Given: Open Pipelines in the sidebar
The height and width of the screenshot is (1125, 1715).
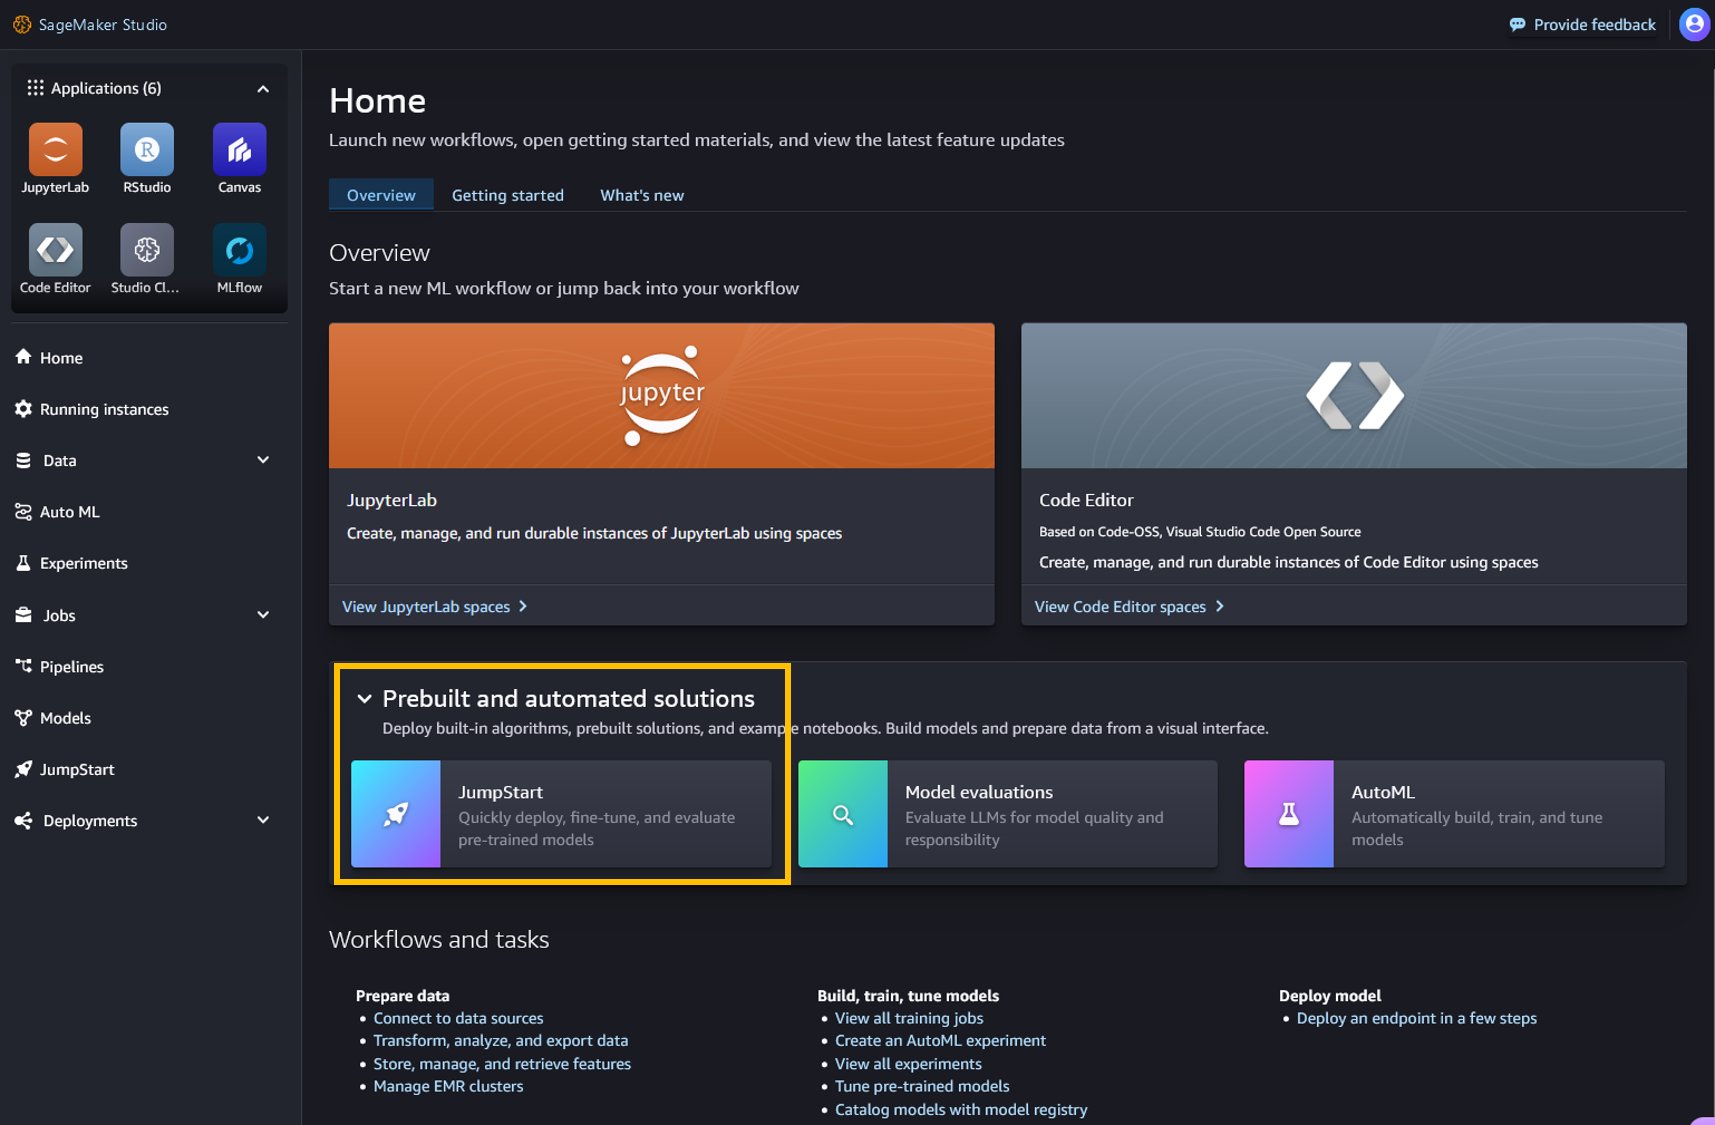Looking at the screenshot, I should [x=71, y=667].
